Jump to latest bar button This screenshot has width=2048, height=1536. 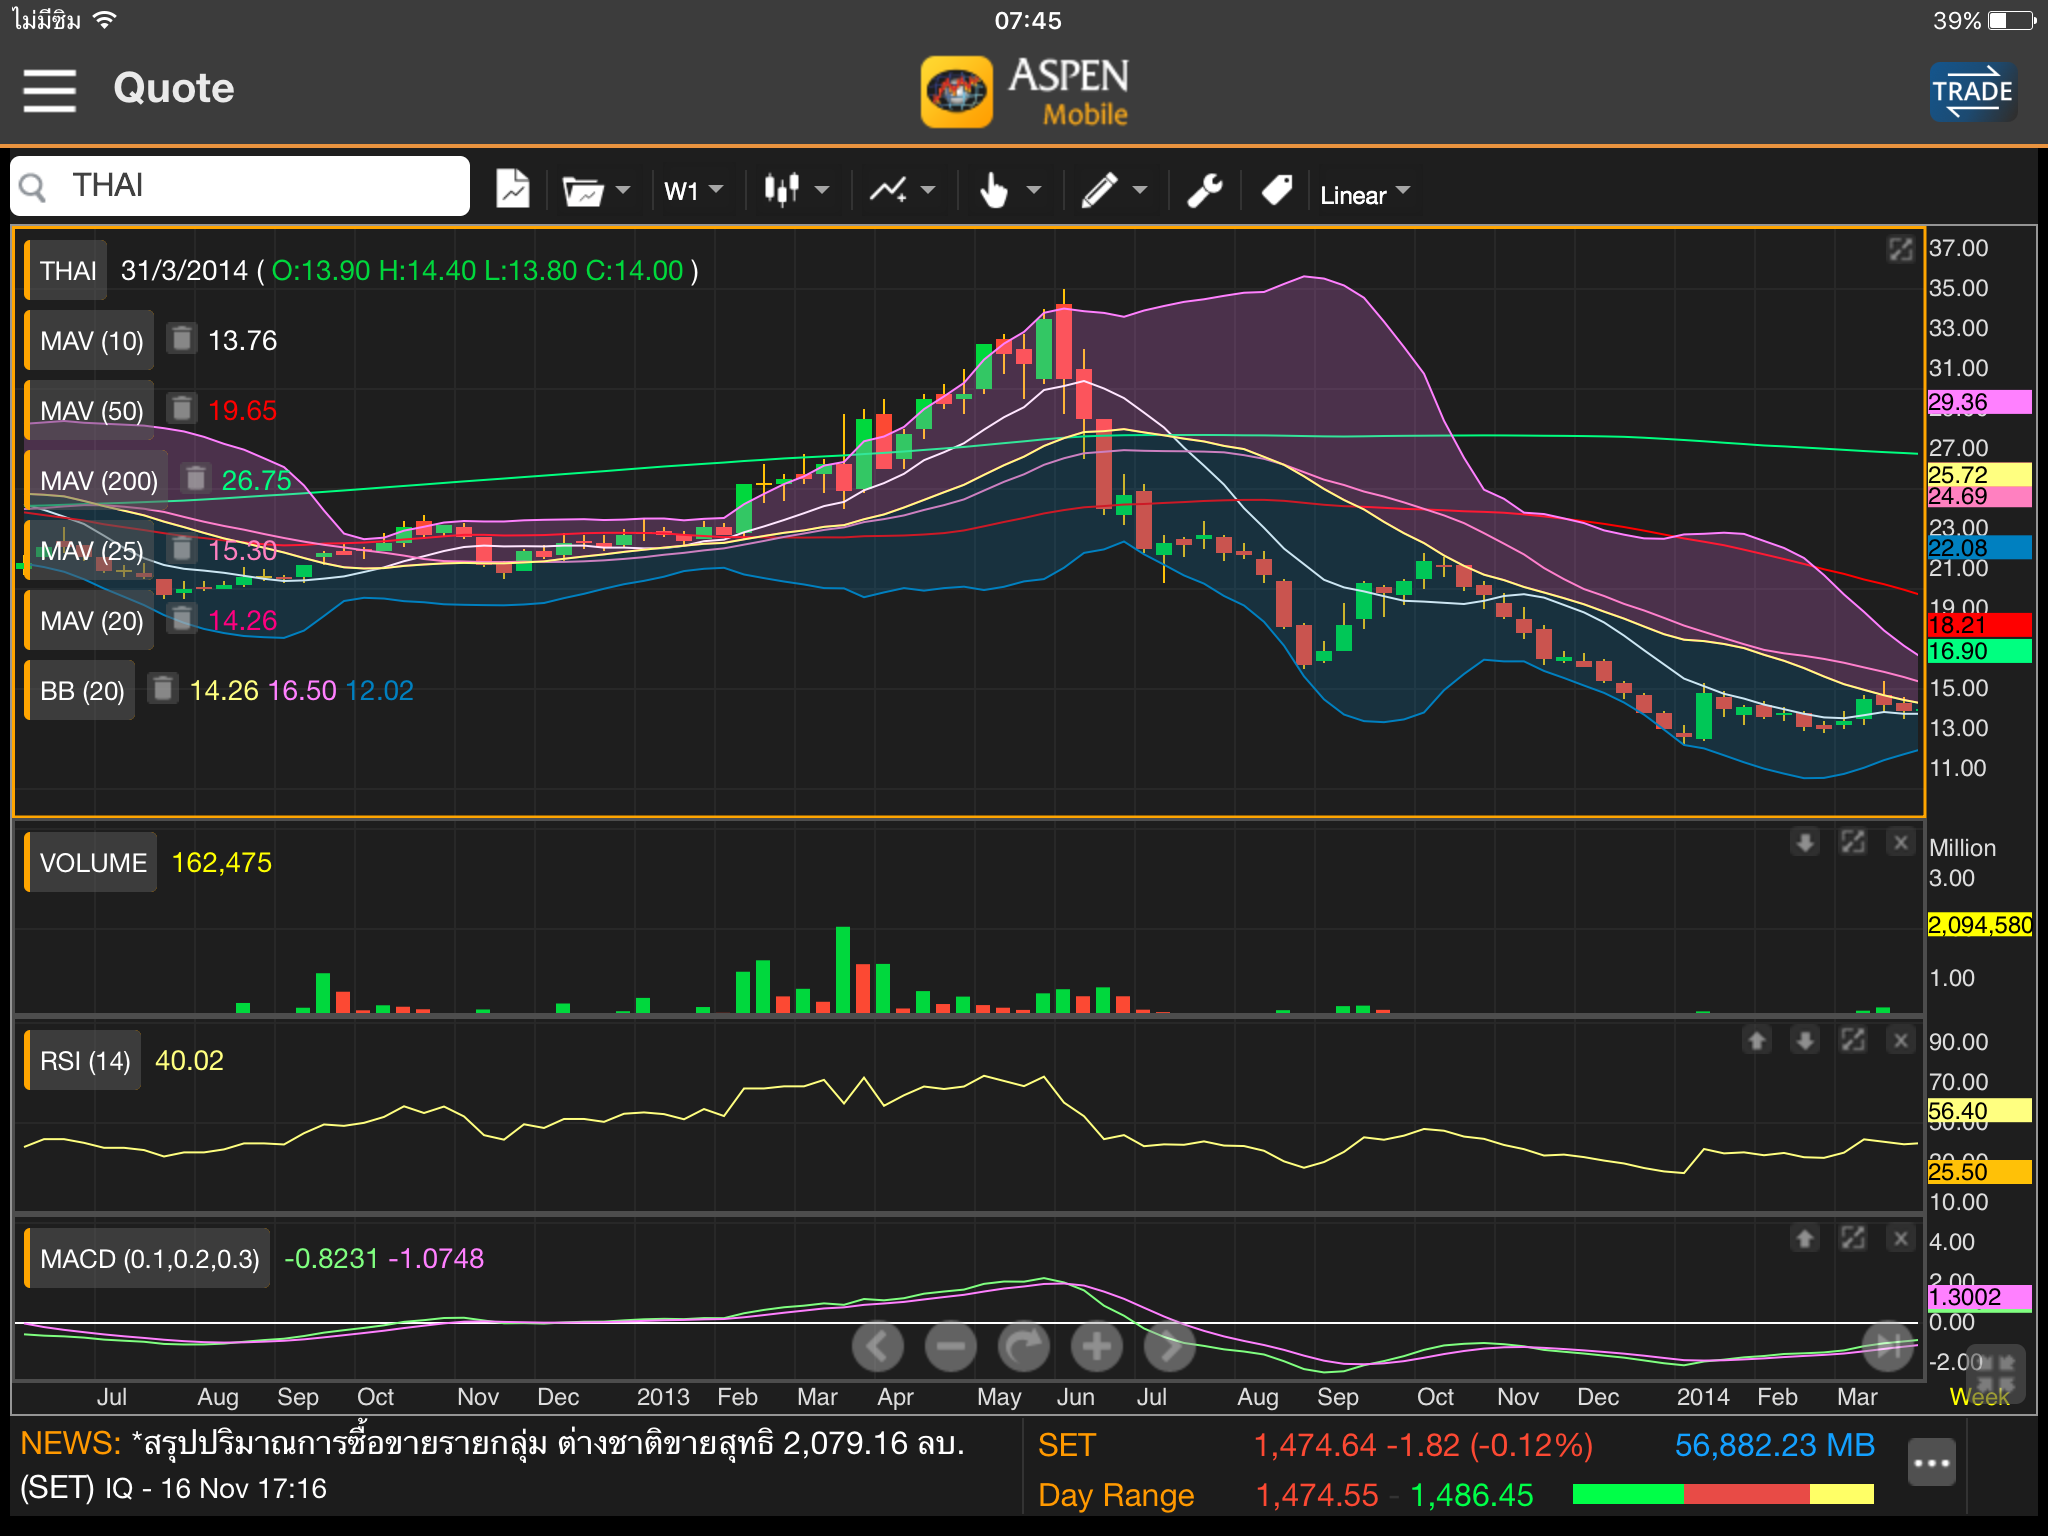point(1888,1347)
